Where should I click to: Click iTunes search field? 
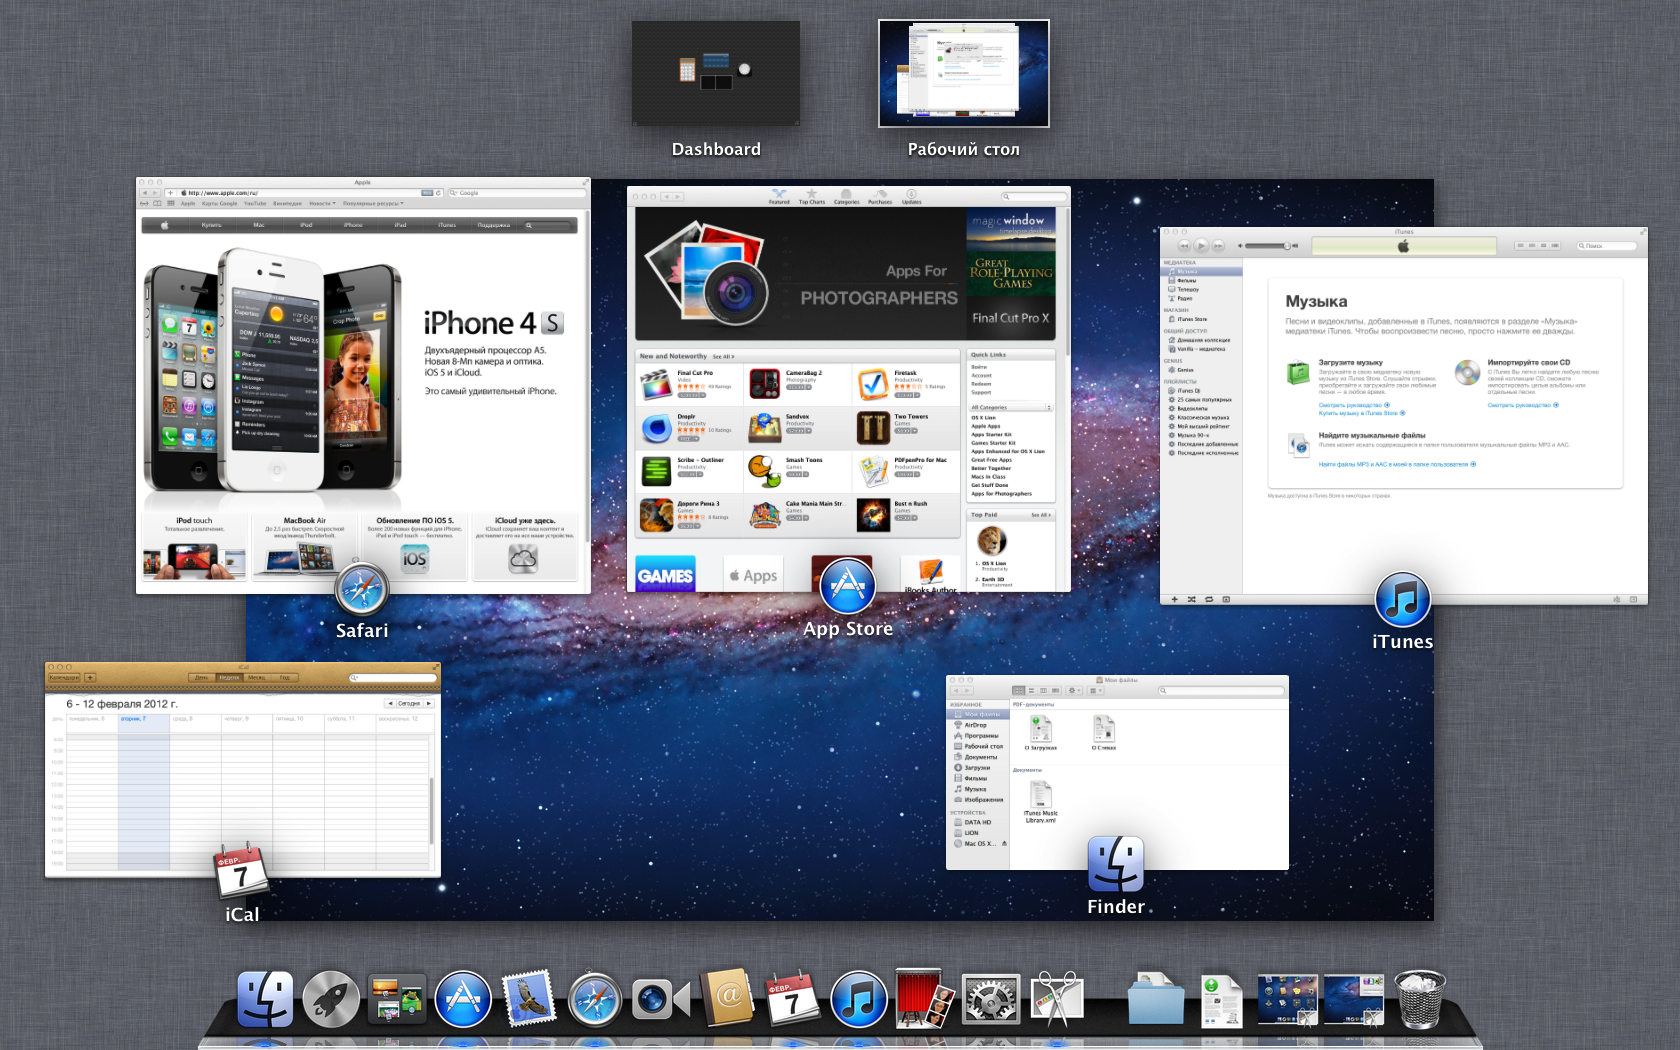(1607, 245)
